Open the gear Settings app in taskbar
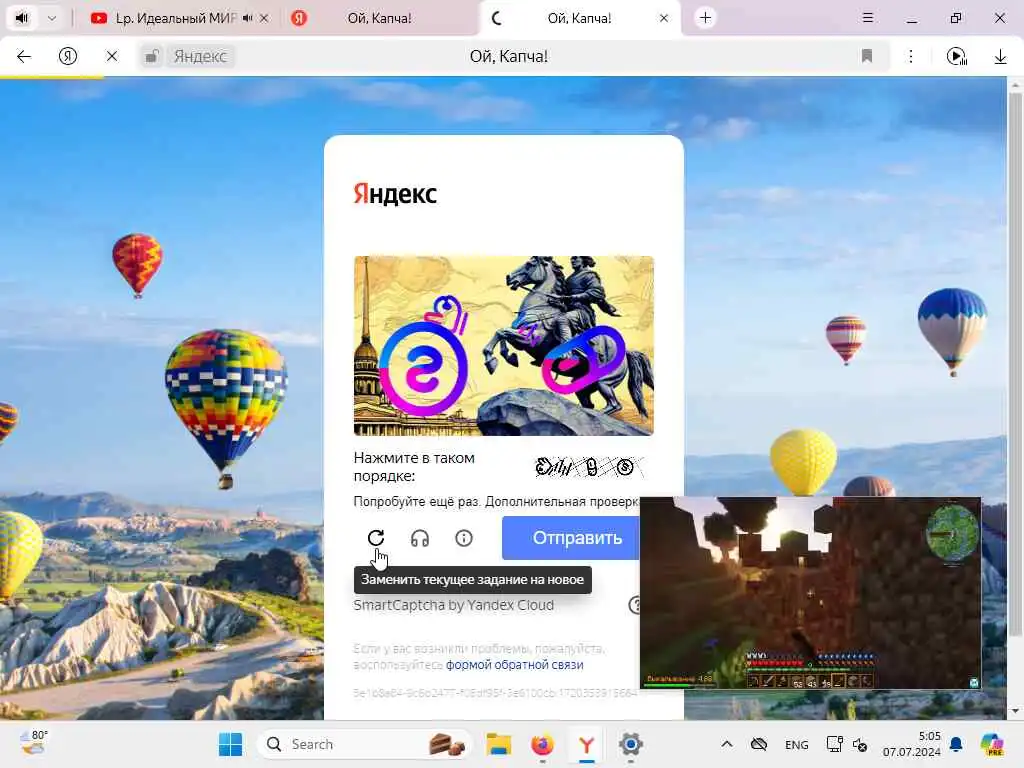The height and width of the screenshot is (768, 1024). 630,744
